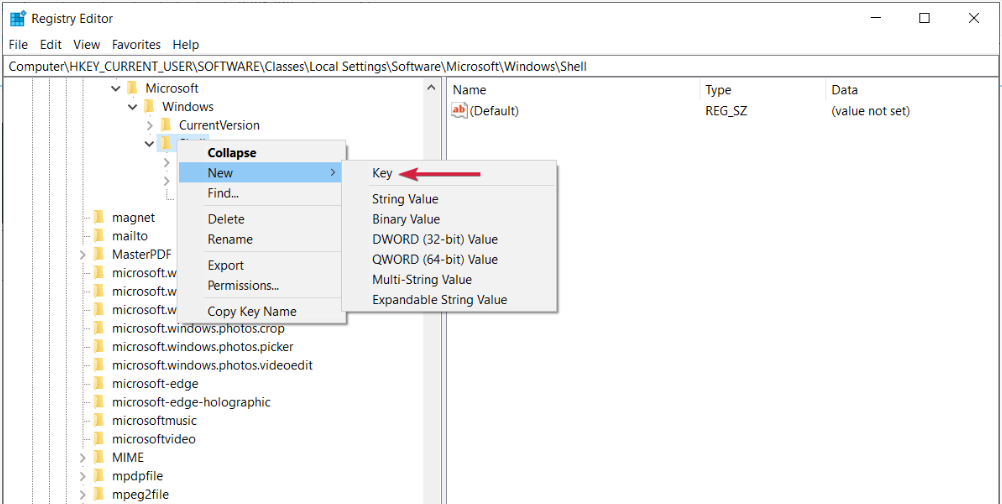This screenshot has height=504, width=1002.
Task: Select the (Default) value row name
Action: [x=494, y=111]
